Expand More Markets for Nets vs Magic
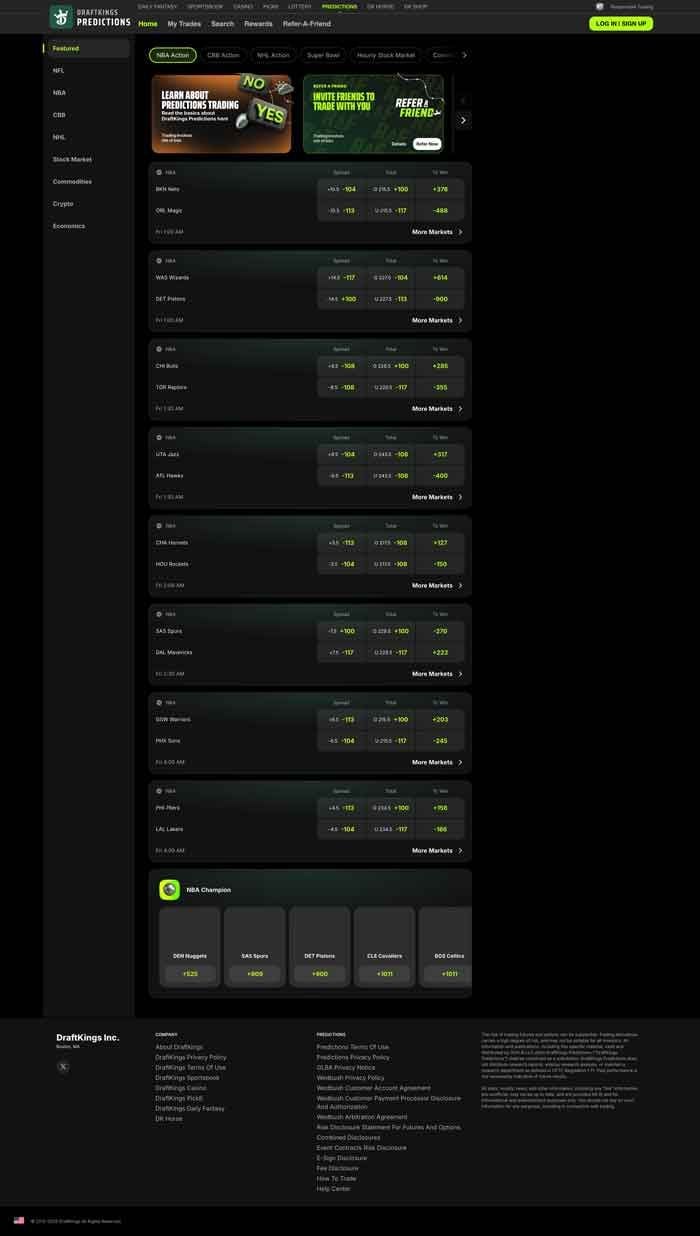Image resolution: width=700 pixels, height=1236 pixels. pyautogui.click(x=437, y=232)
